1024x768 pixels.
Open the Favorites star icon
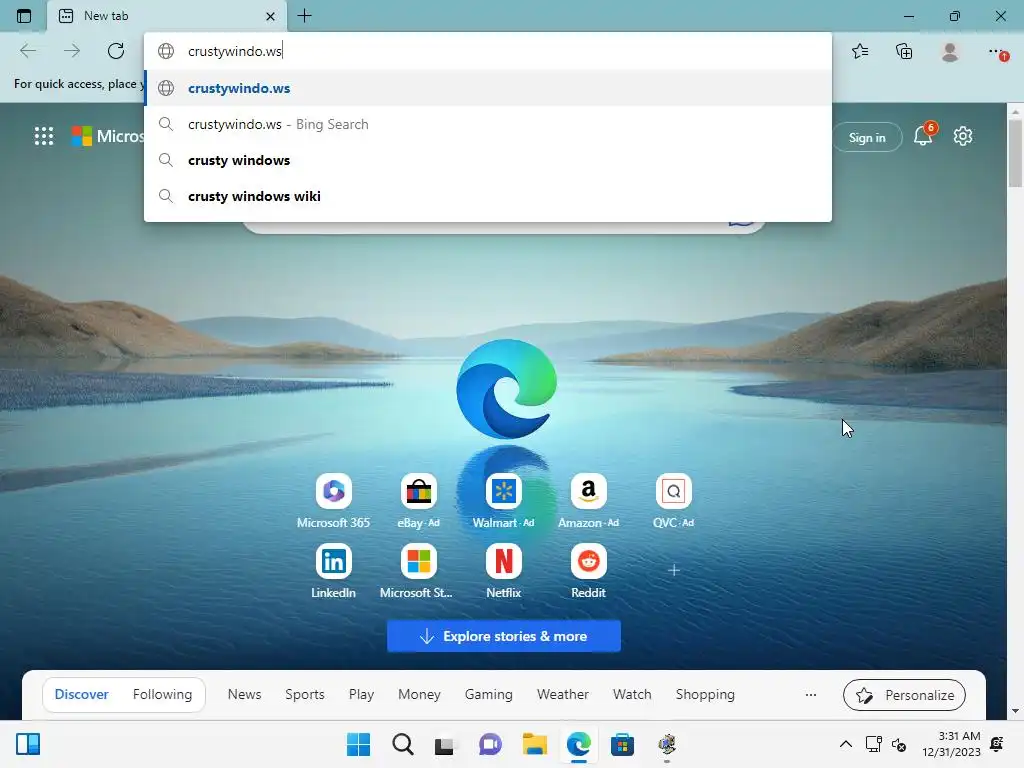pyautogui.click(x=860, y=51)
